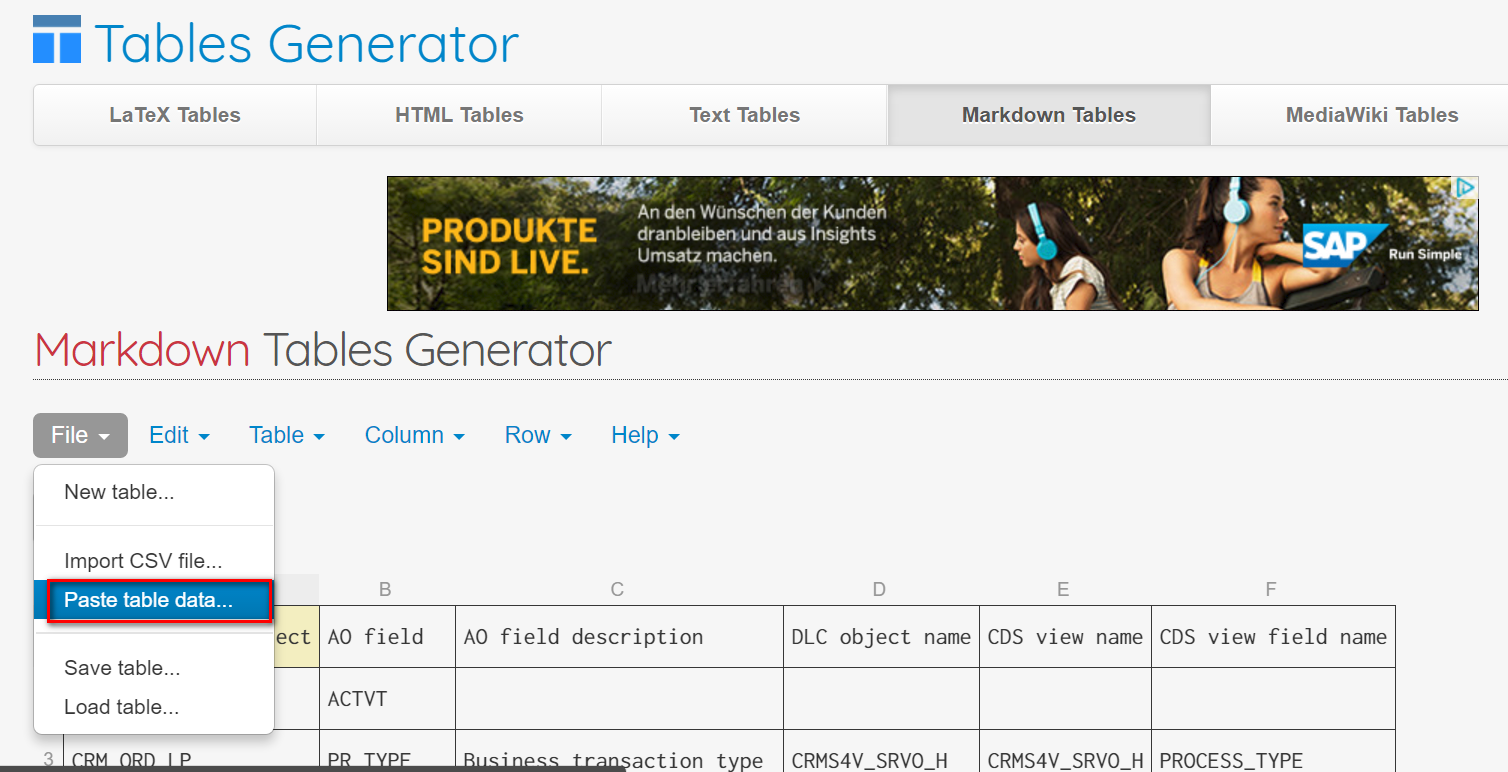Collapse the File dropdown menu

80,435
